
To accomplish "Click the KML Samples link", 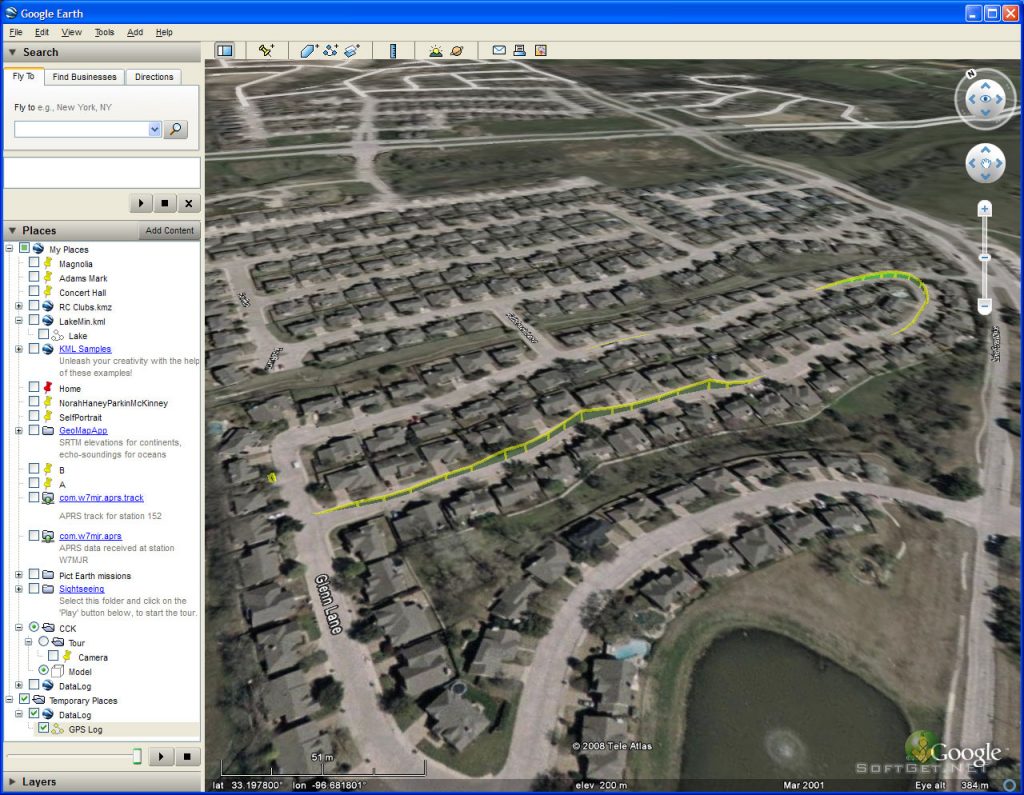I will [85, 350].
